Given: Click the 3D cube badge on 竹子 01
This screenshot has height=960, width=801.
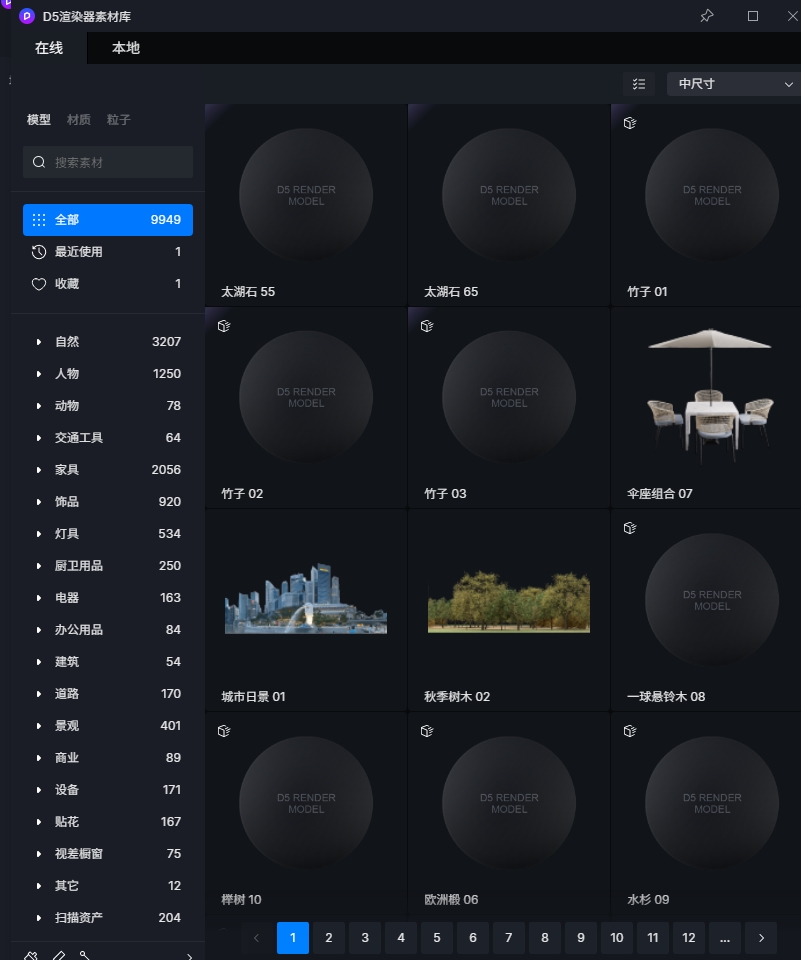Looking at the screenshot, I should [630, 123].
